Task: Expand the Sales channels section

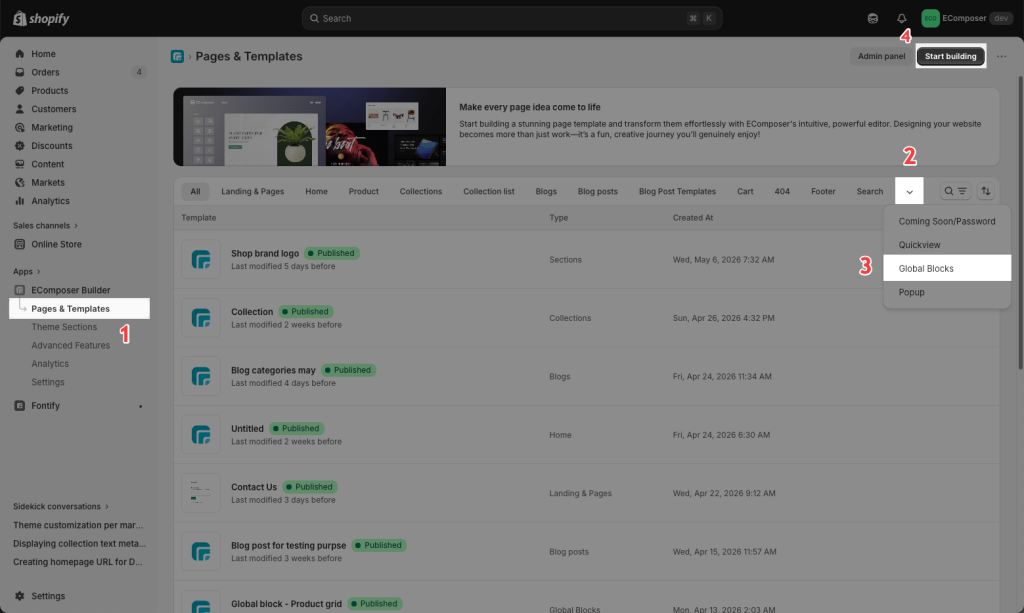Action: coord(46,225)
